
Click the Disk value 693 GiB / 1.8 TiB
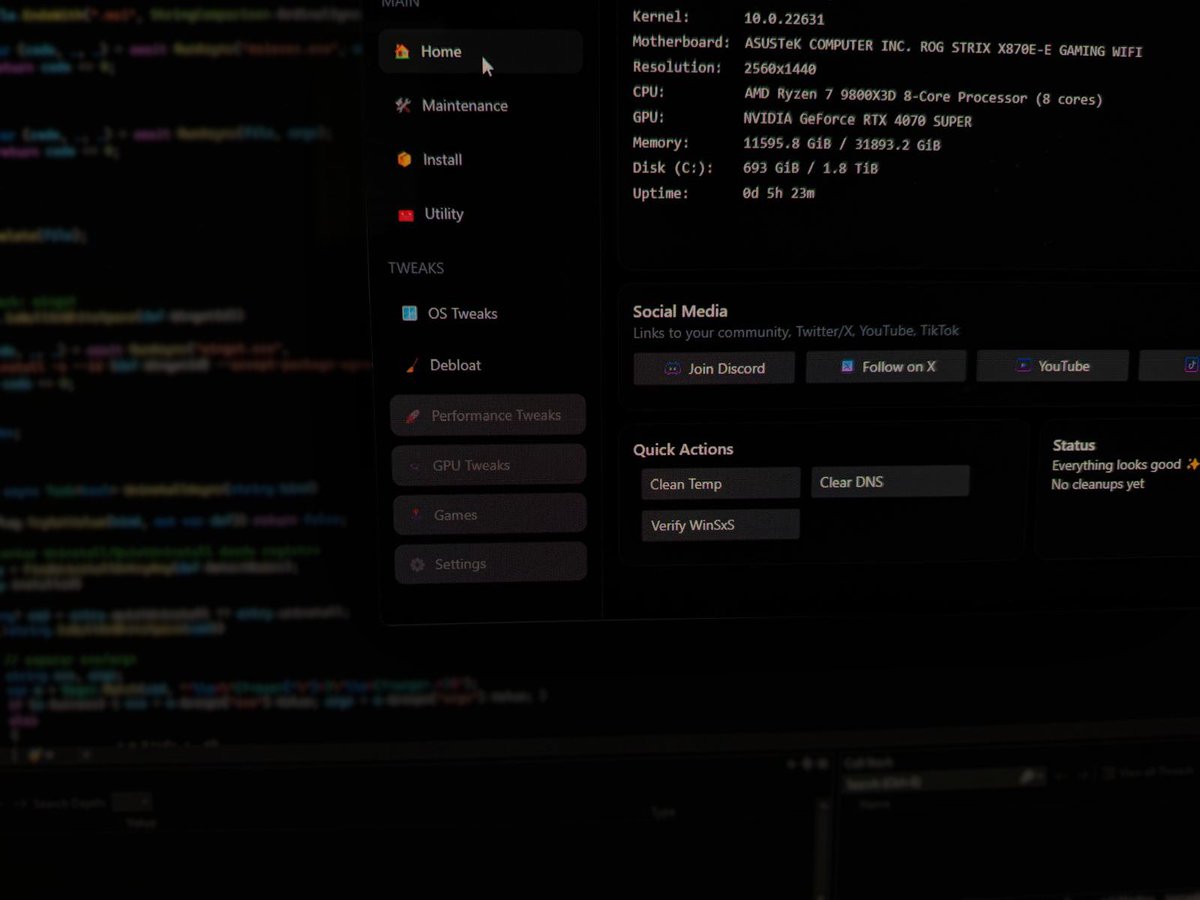pyautogui.click(x=811, y=168)
